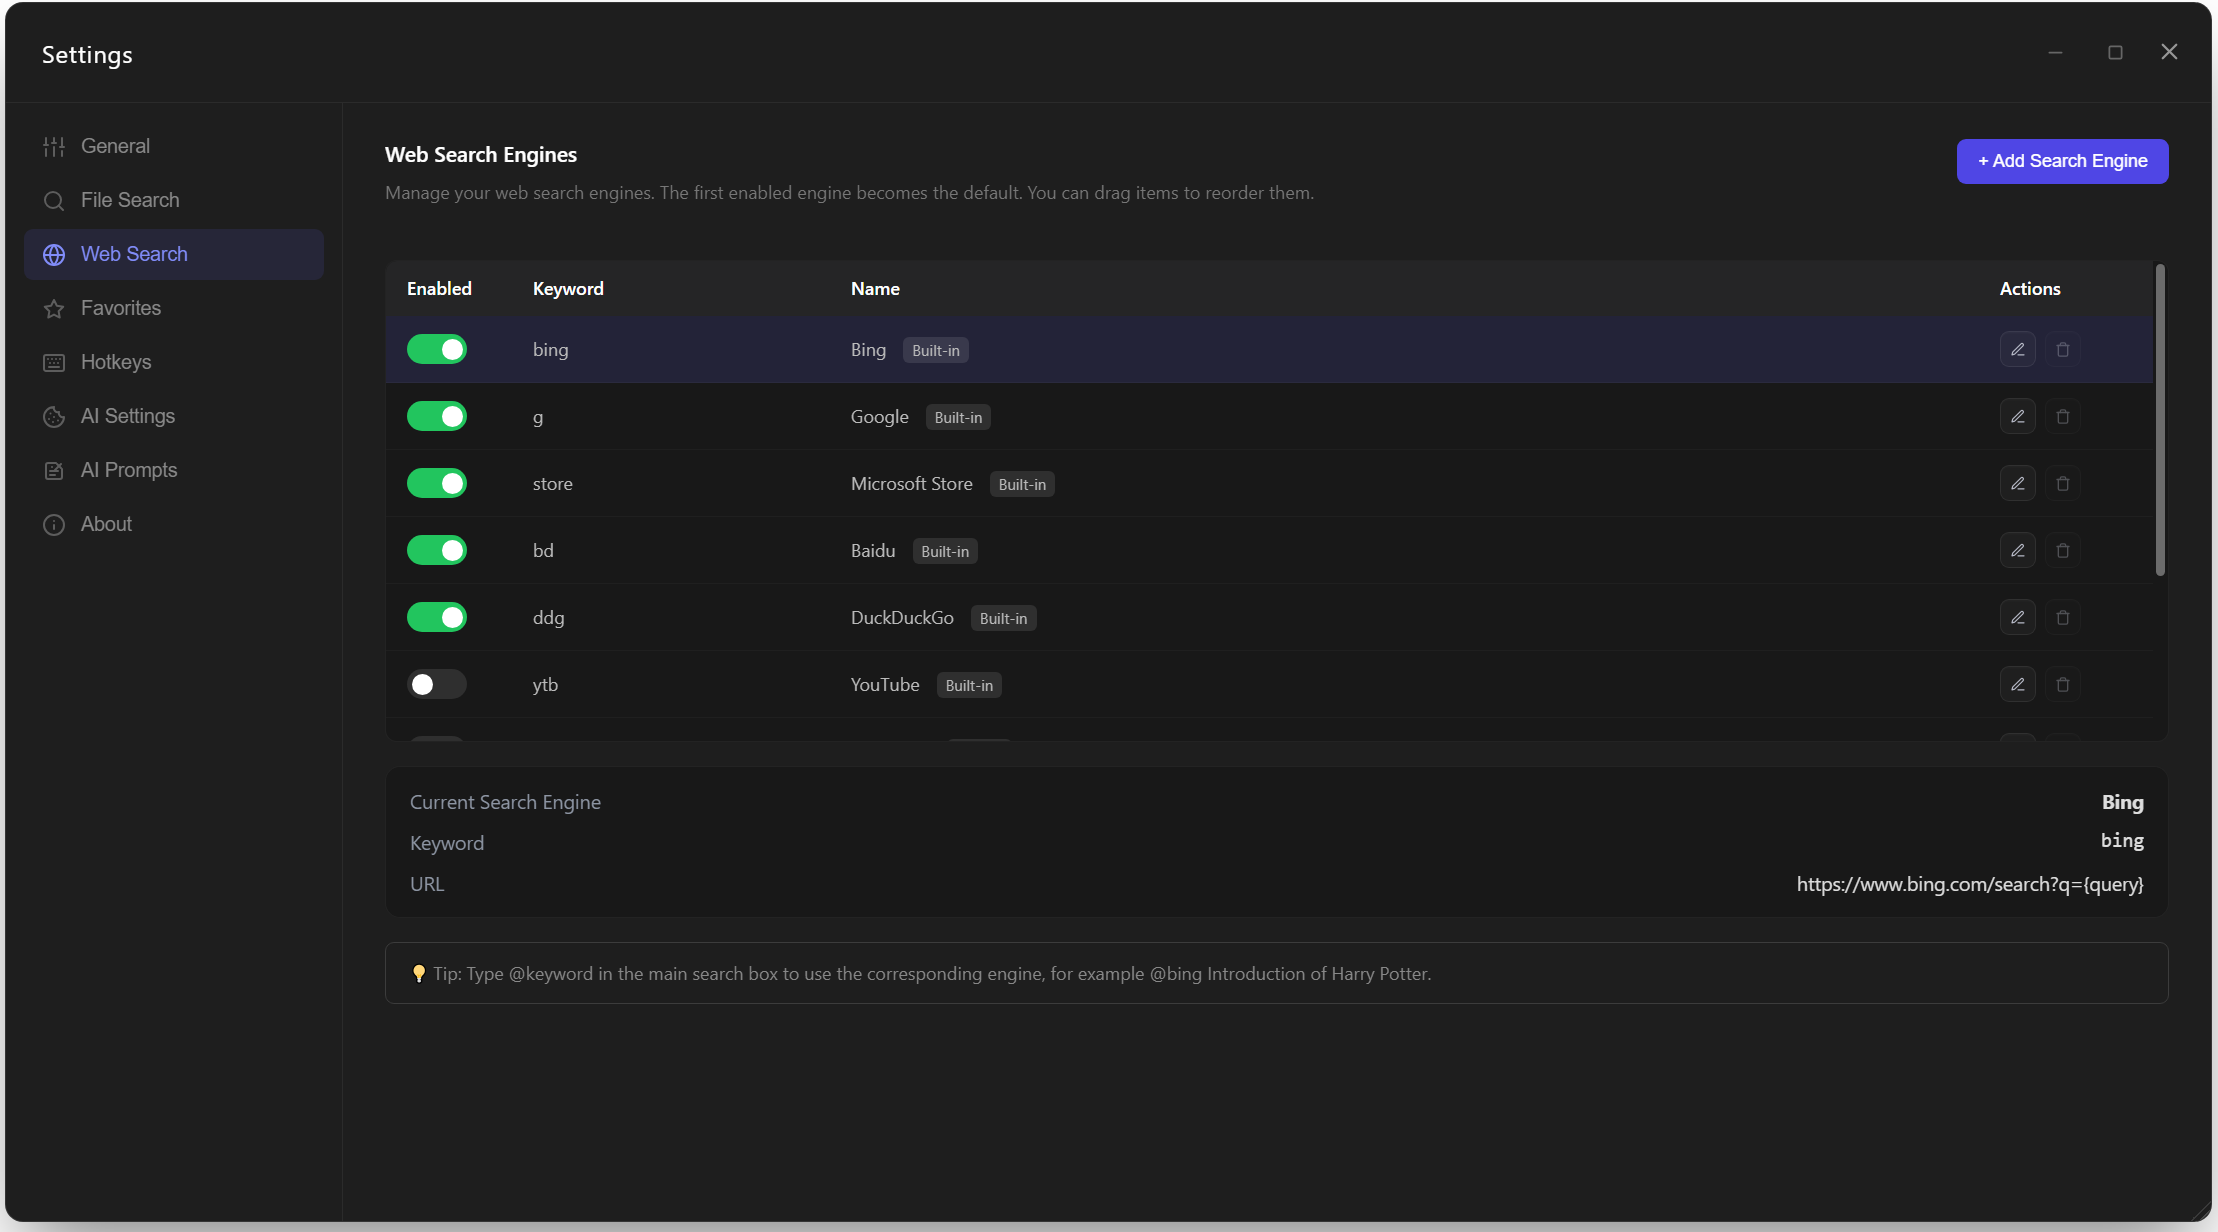Edit the Microsoft Store engine entry
This screenshot has height=1232, width=2218.
(x=2017, y=483)
